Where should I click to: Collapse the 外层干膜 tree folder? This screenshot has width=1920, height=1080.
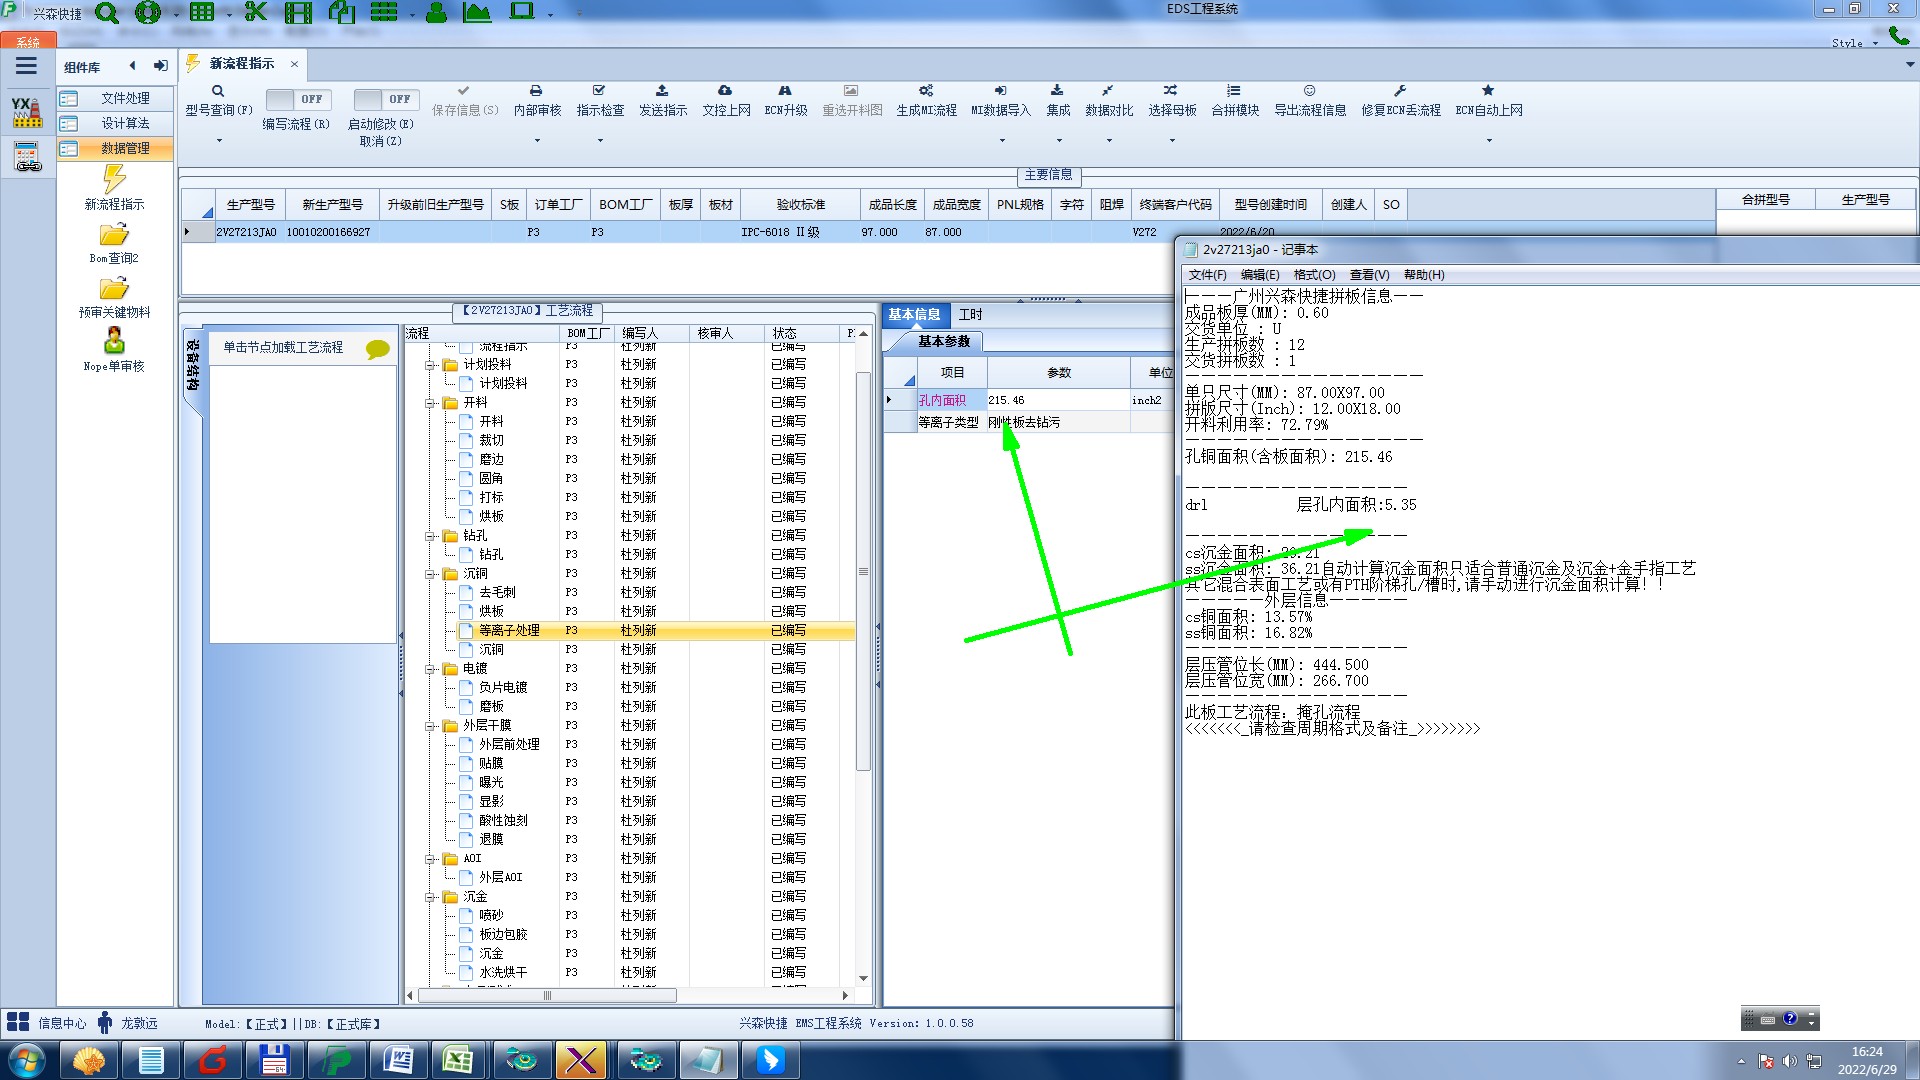[430, 726]
